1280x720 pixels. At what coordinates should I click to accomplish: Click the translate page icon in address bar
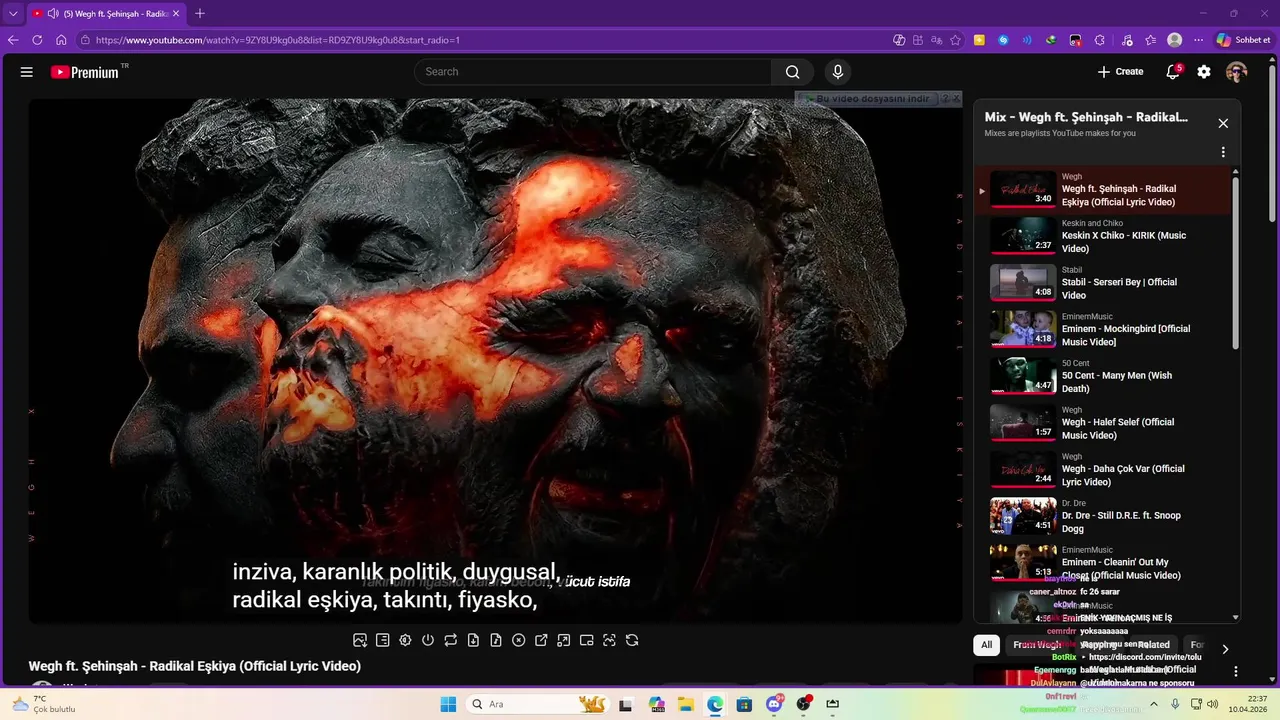pyautogui.click(x=937, y=40)
